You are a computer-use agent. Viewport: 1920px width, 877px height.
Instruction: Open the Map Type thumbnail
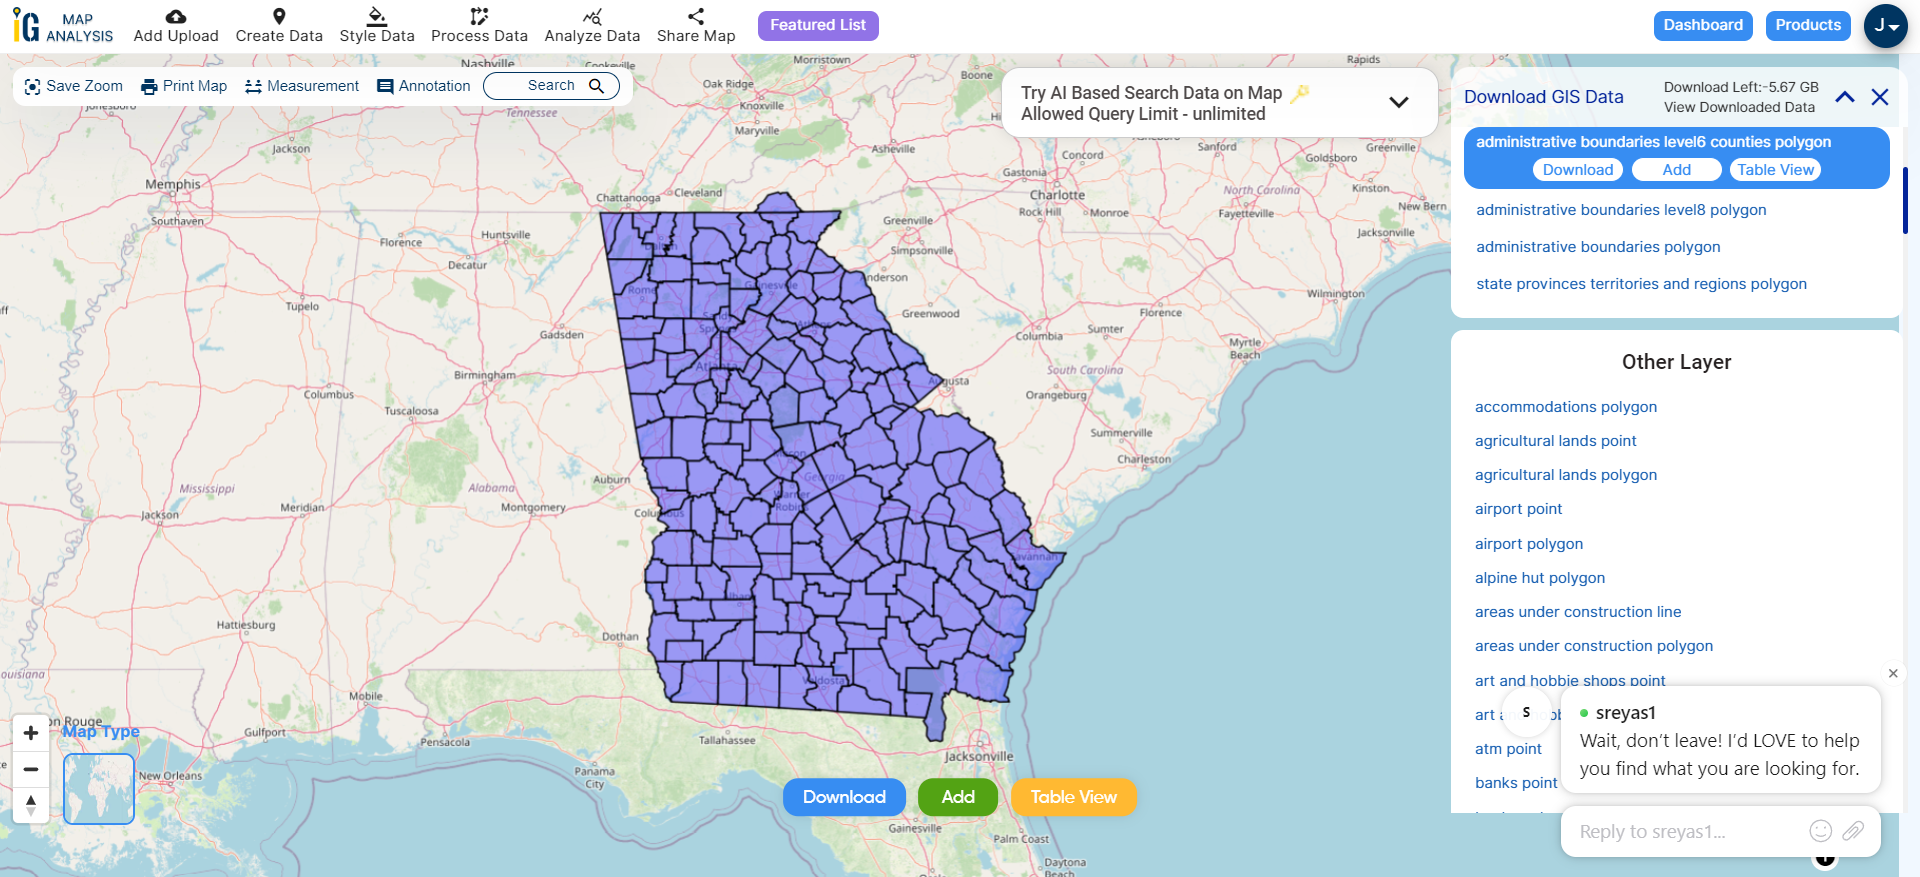99,789
